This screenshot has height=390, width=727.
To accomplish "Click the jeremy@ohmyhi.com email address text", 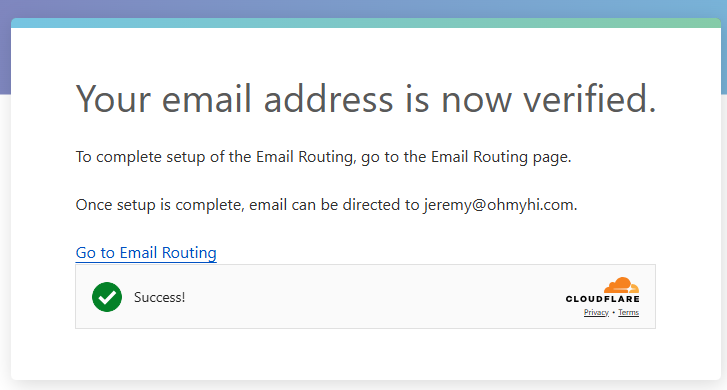I will click(x=498, y=205).
